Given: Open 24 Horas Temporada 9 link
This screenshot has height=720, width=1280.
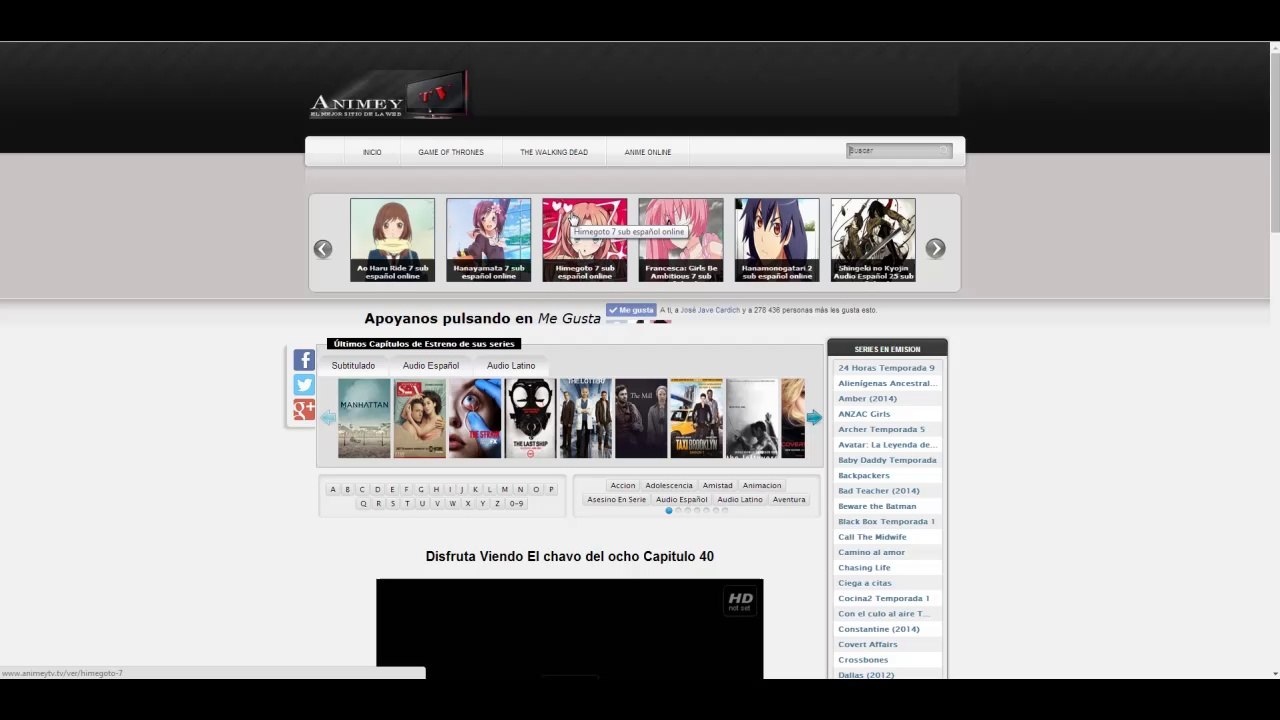Looking at the screenshot, I should pyautogui.click(x=887, y=368).
